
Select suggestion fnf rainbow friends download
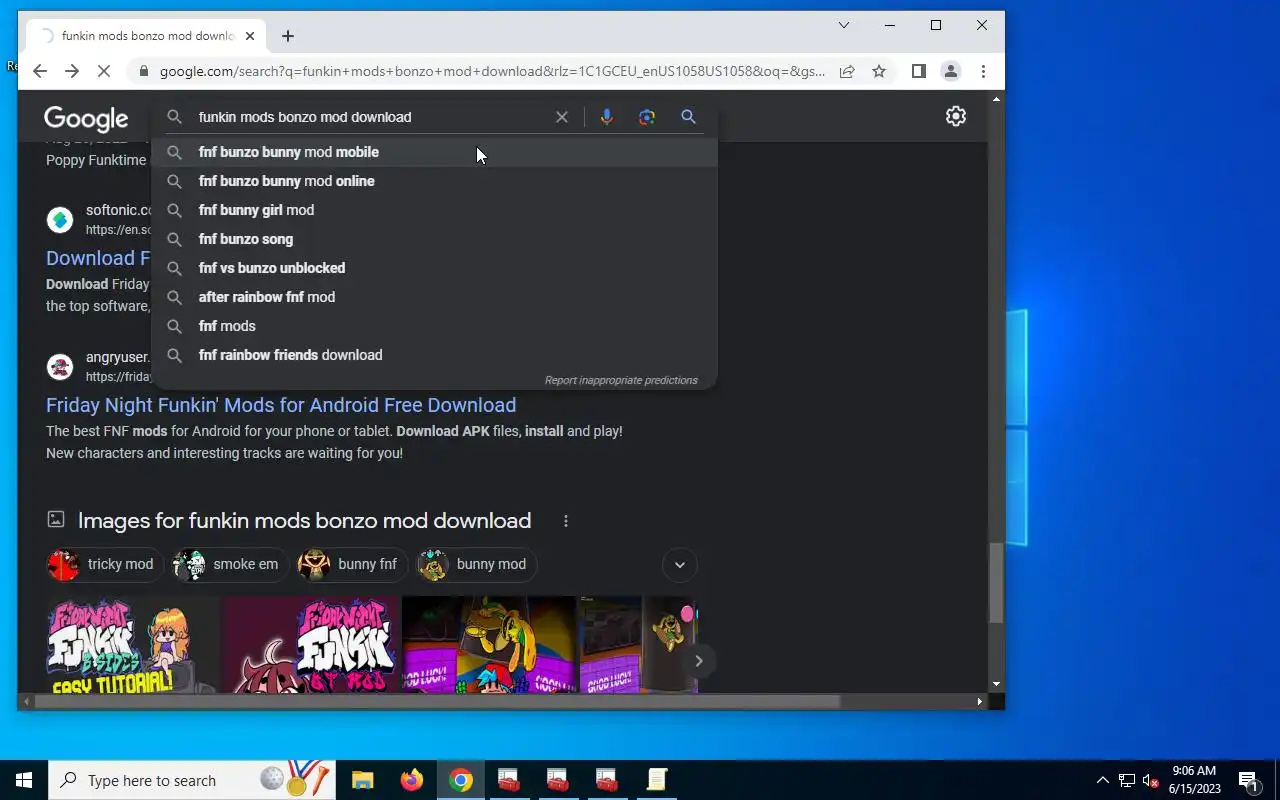pyautogui.click(x=434, y=355)
